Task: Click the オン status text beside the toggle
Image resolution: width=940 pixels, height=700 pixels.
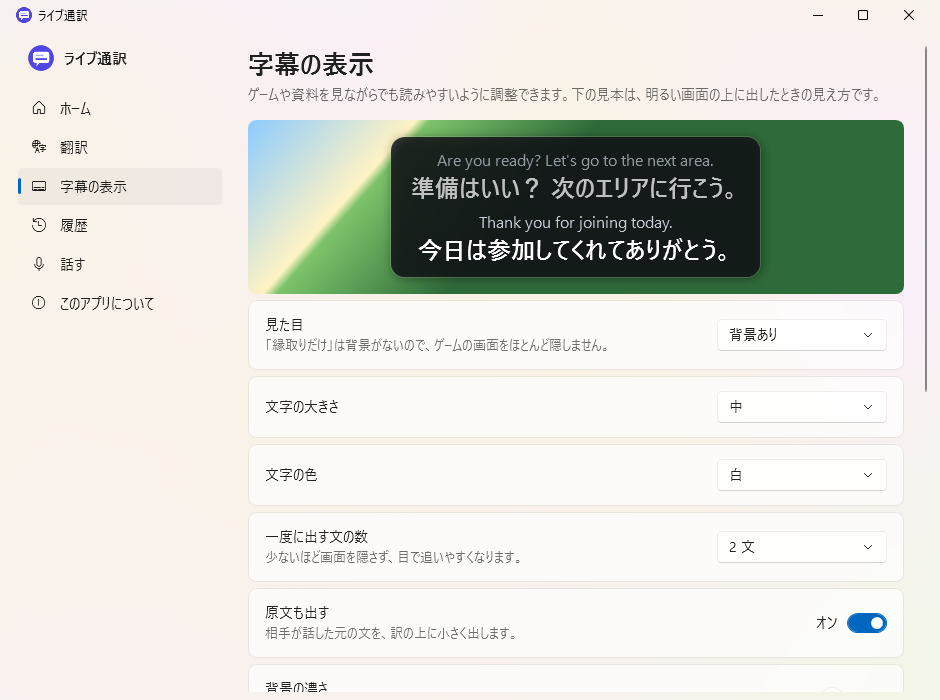Action: (x=827, y=623)
